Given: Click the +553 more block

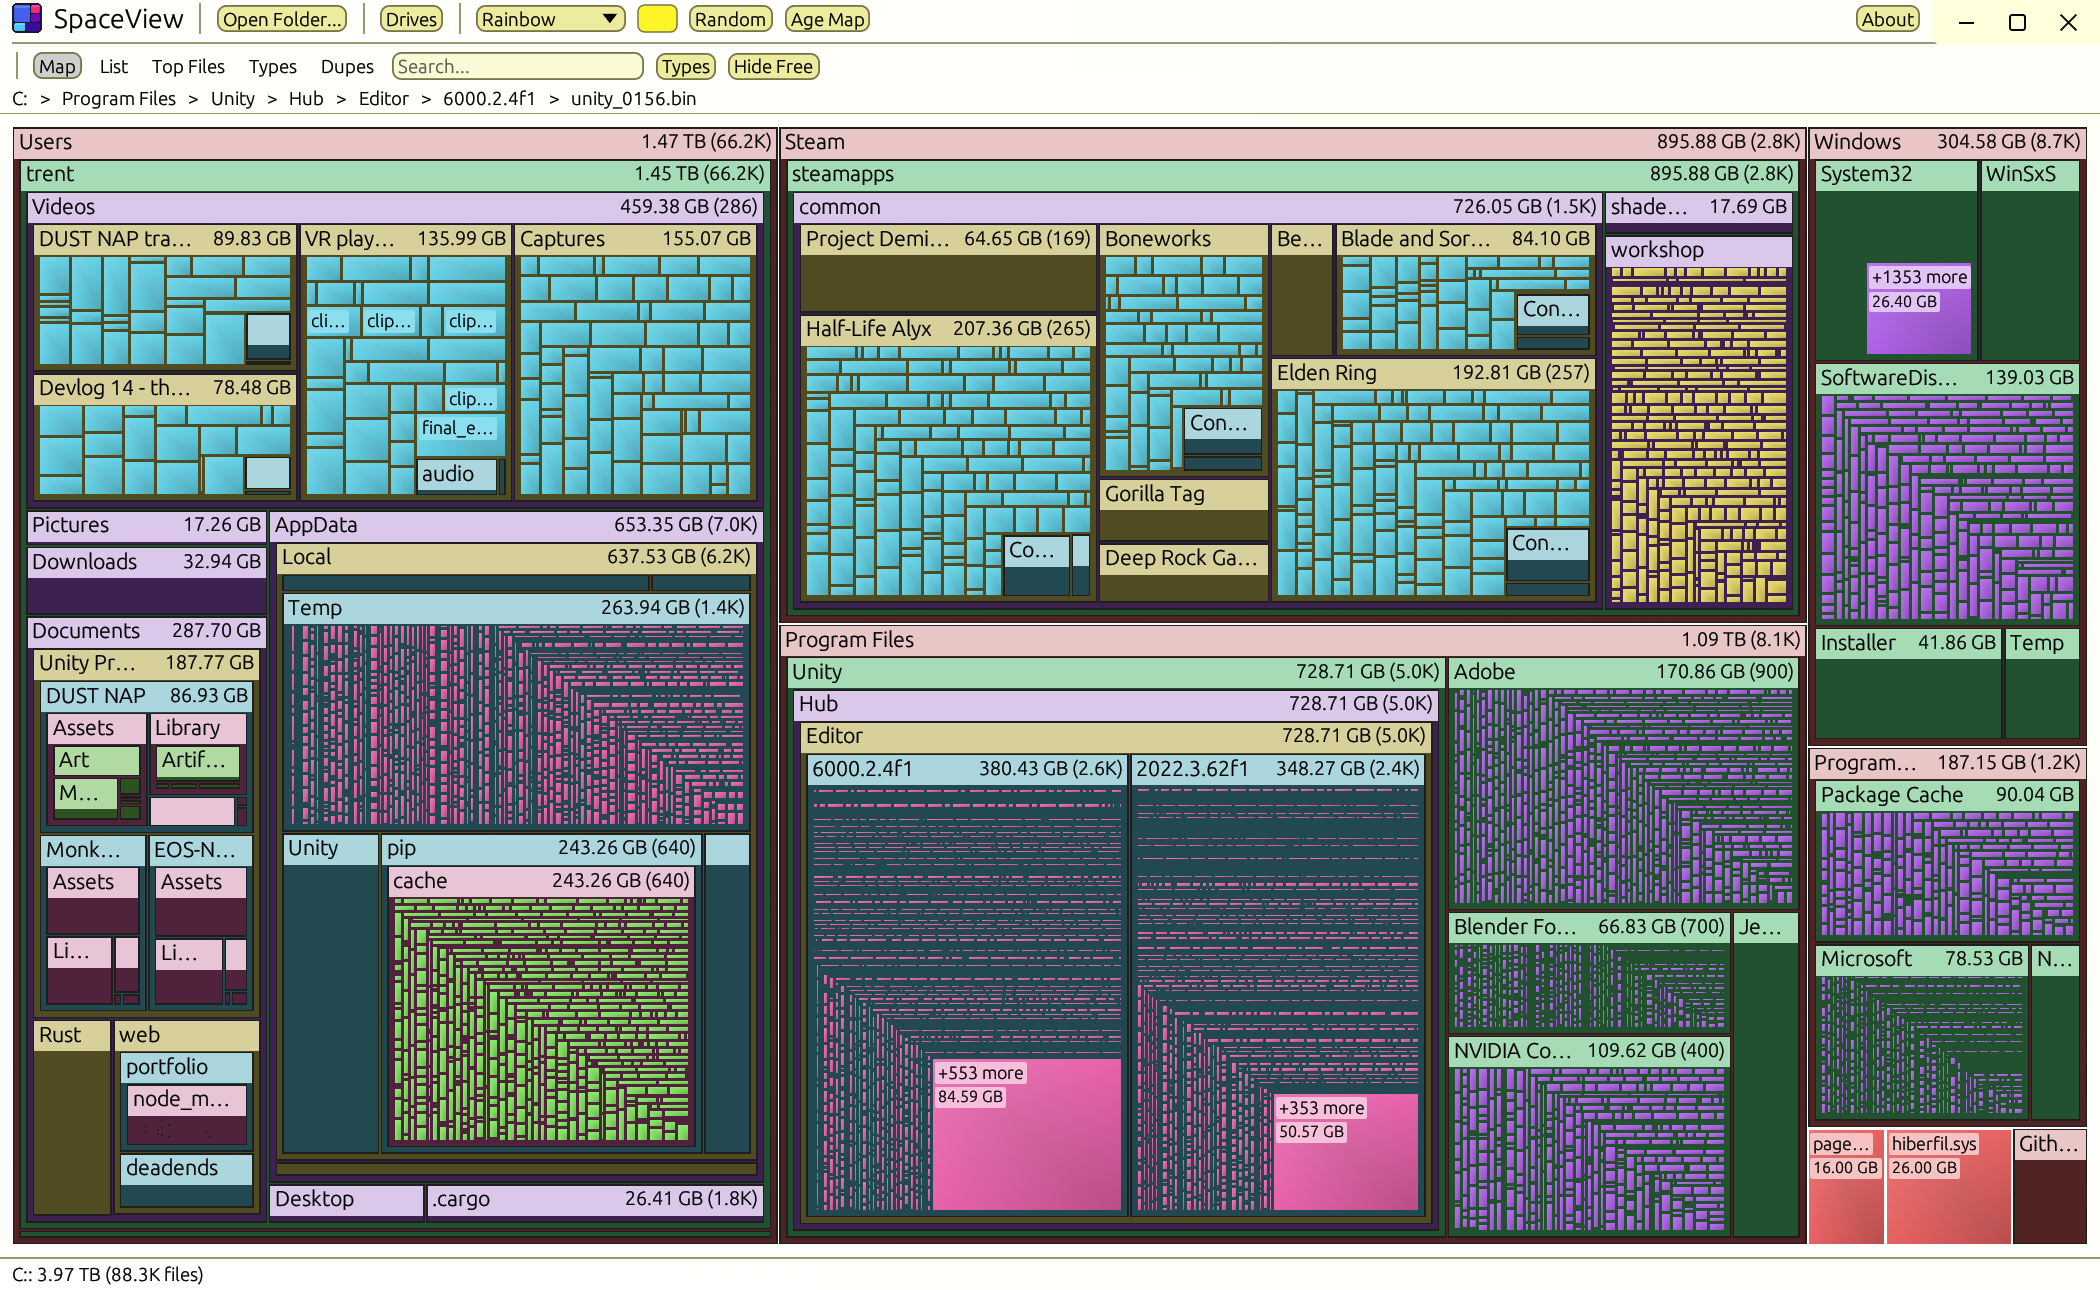Looking at the screenshot, I should point(1025,1135).
